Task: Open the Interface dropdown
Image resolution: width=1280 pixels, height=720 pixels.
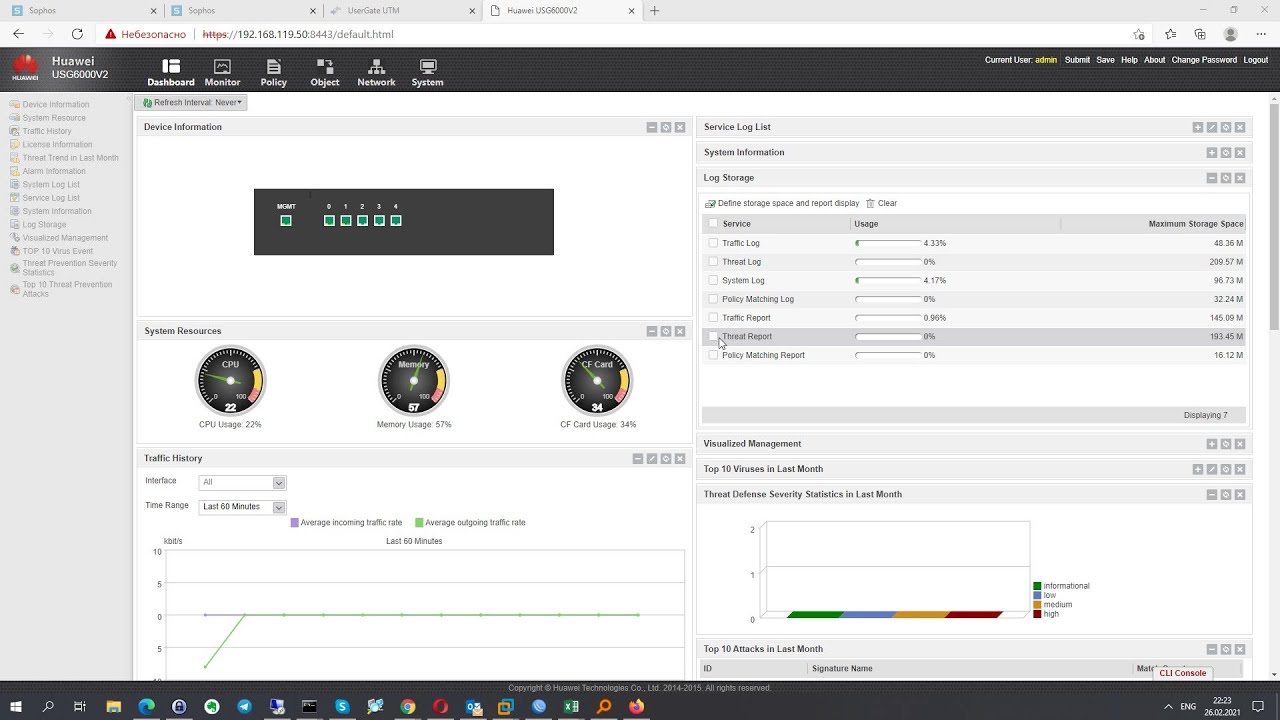Action: (242, 483)
